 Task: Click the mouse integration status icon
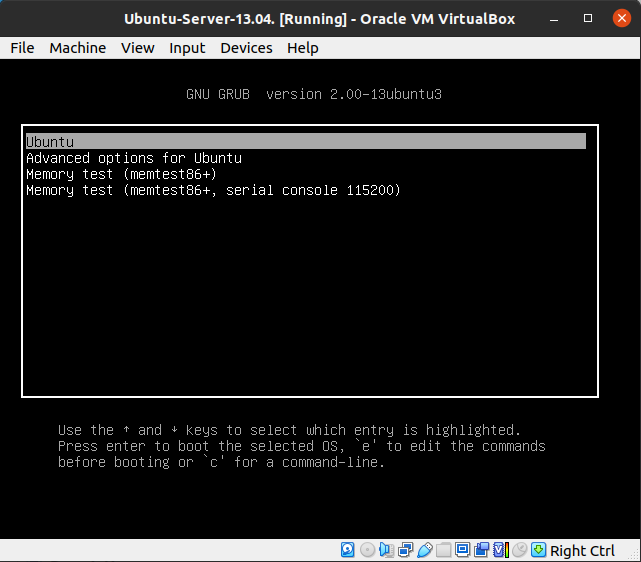519,550
